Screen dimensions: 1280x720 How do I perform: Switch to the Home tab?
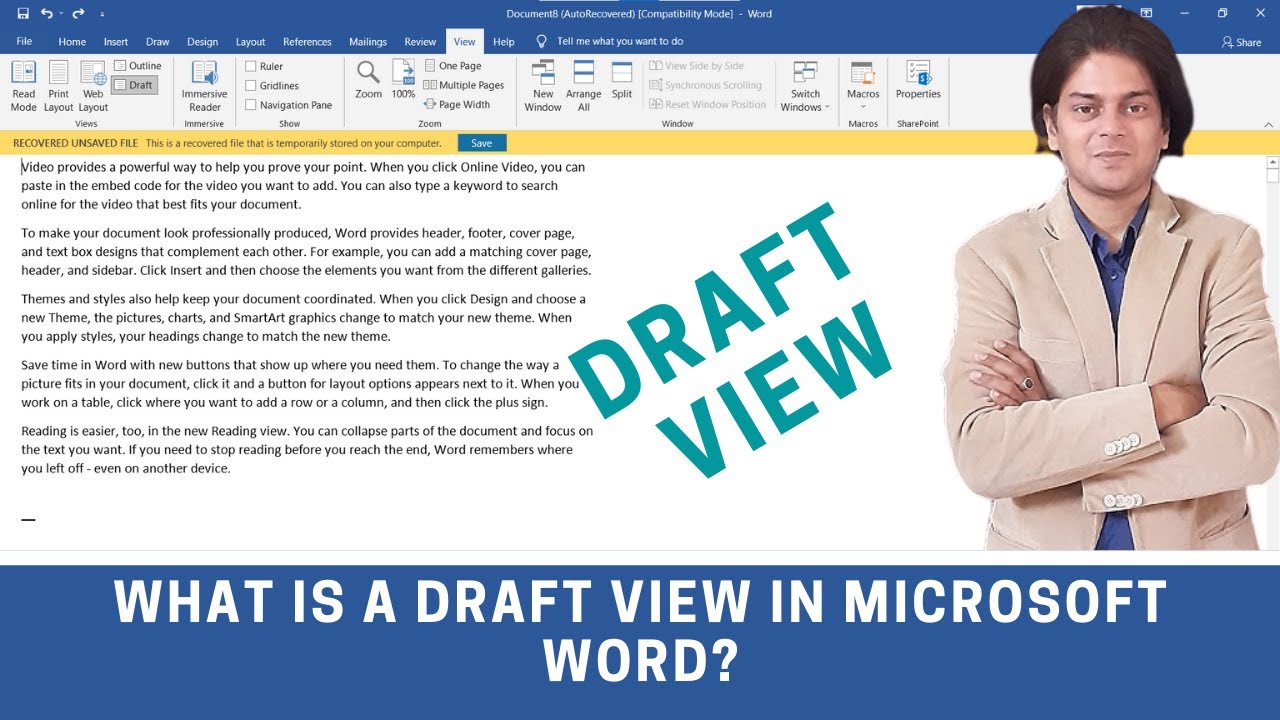[x=72, y=42]
